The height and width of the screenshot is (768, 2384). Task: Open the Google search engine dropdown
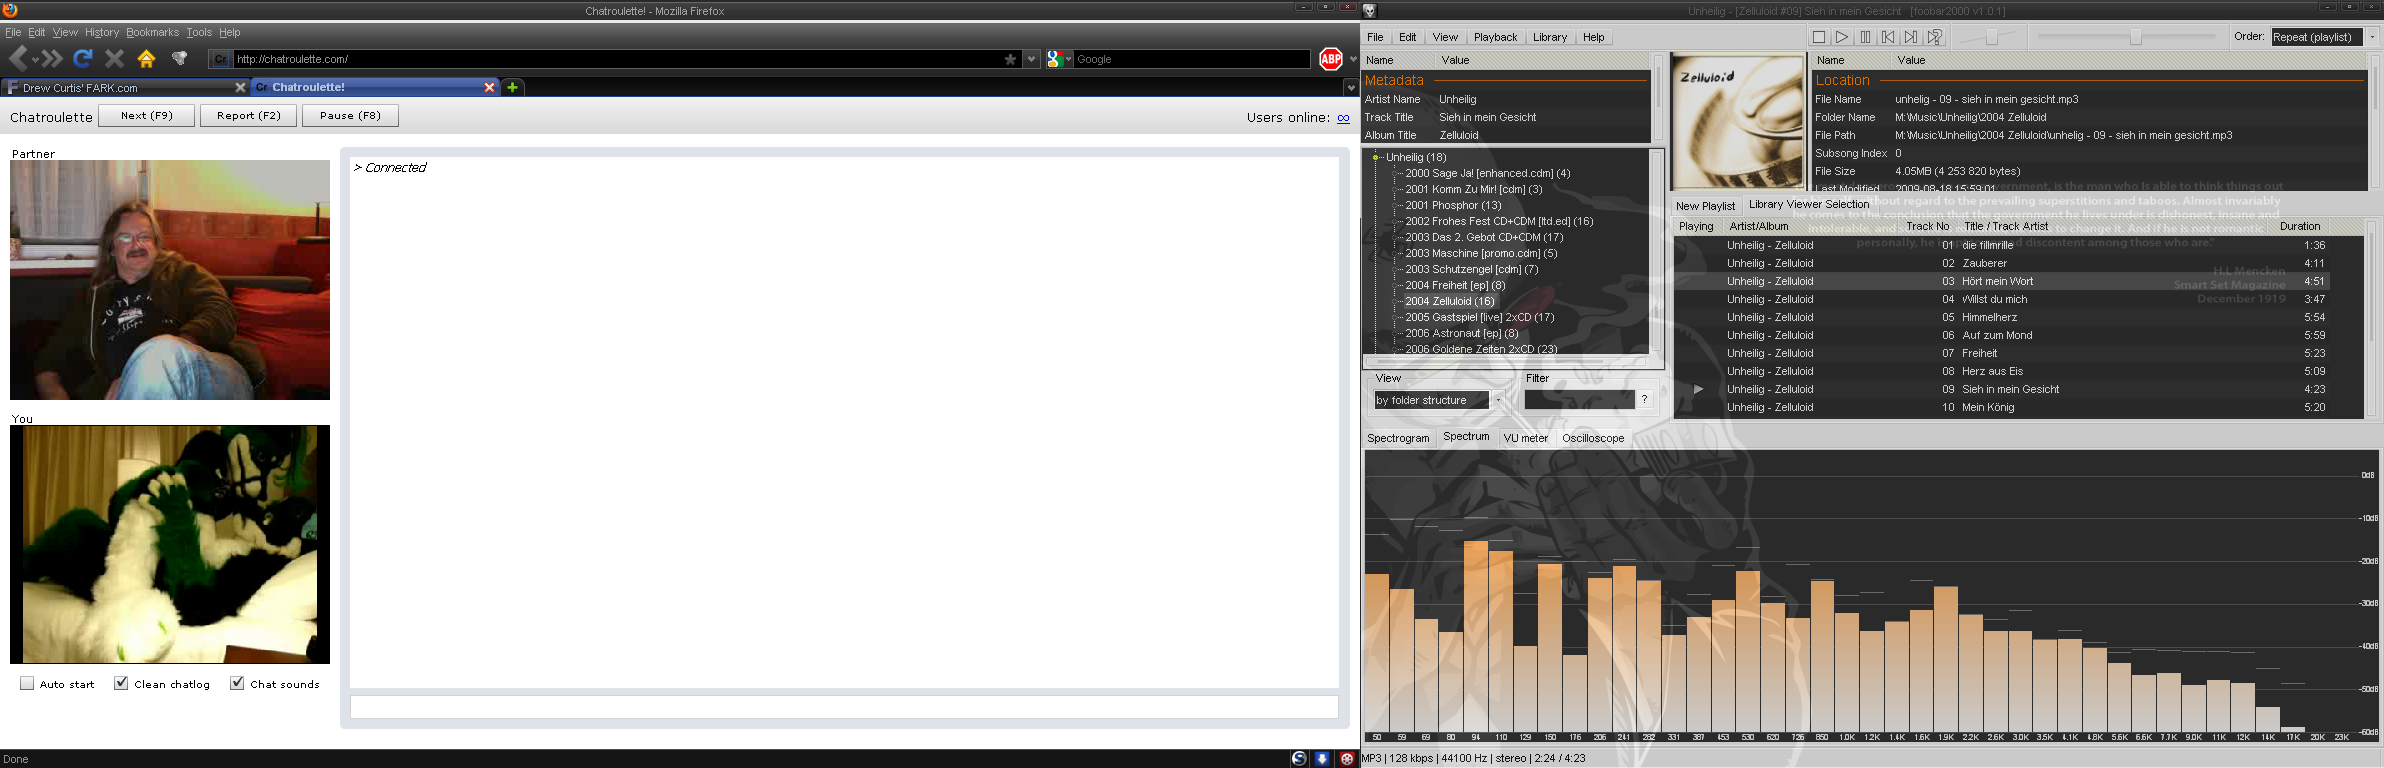tap(1058, 59)
